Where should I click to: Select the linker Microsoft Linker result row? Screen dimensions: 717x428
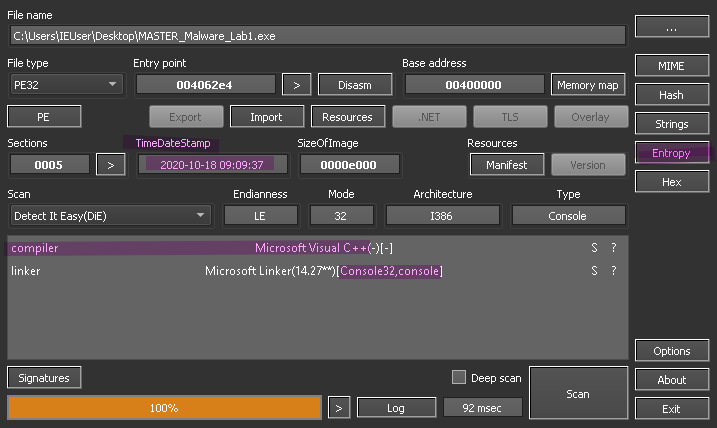(317, 271)
